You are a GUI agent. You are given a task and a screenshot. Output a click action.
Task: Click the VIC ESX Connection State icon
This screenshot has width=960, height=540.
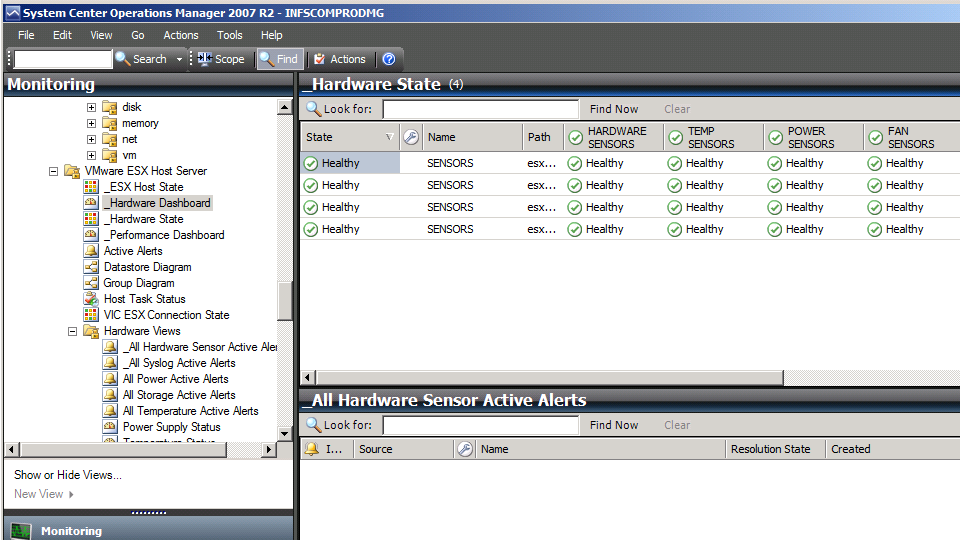pyautogui.click(x=91, y=315)
